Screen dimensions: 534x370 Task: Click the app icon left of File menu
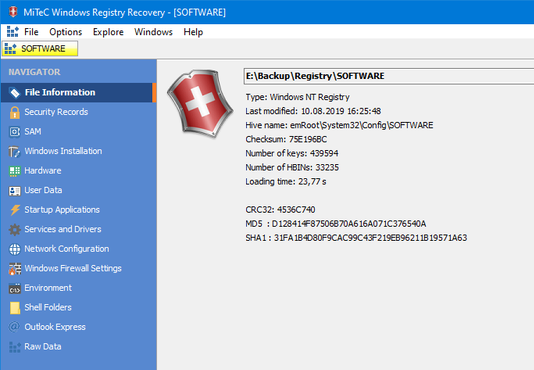tap(13, 32)
